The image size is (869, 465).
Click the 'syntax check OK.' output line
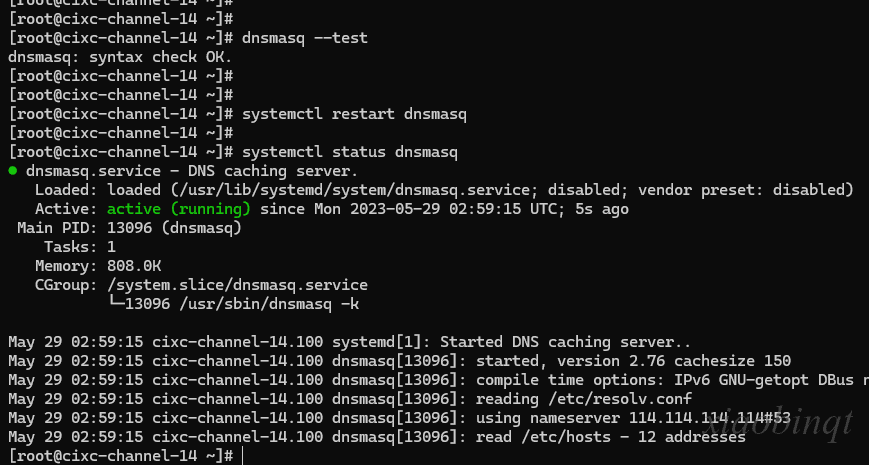120,57
